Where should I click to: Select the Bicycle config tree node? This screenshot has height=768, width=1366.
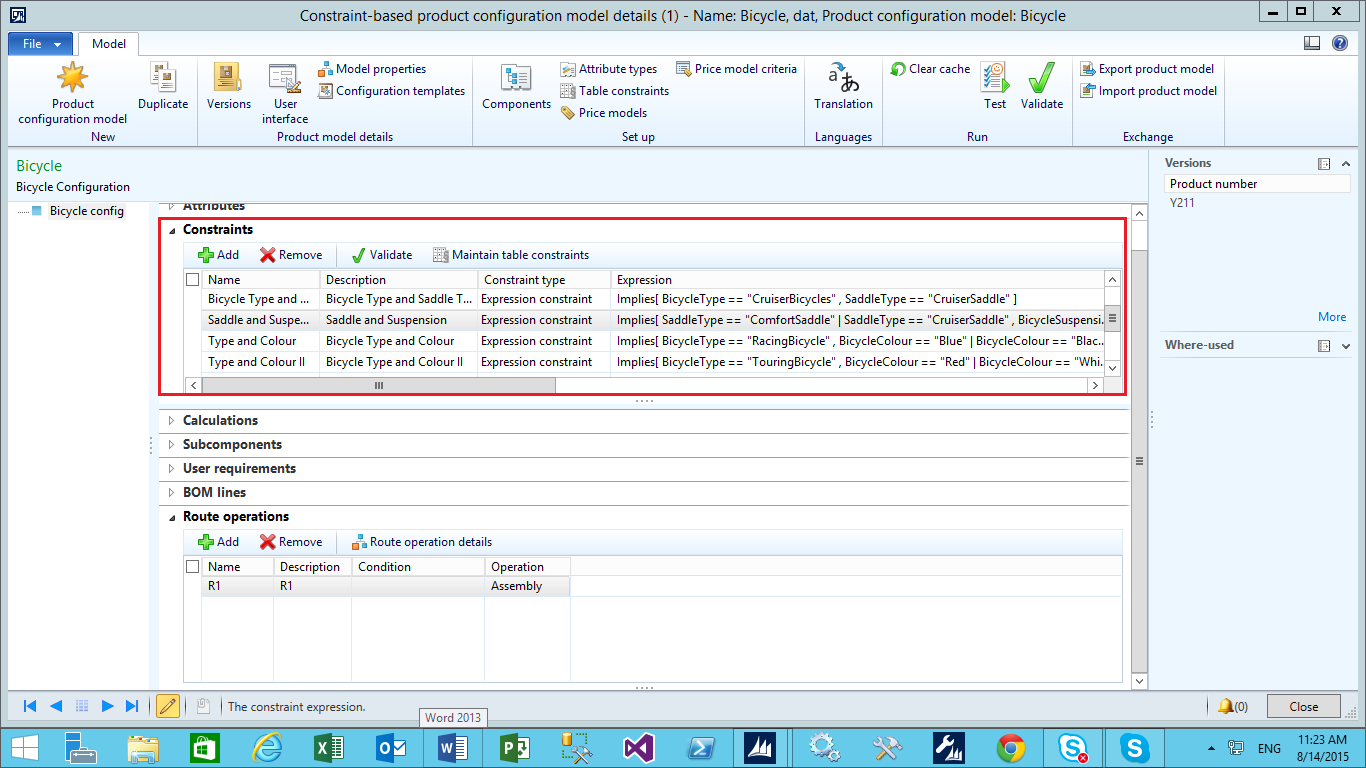(x=86, y=211)
